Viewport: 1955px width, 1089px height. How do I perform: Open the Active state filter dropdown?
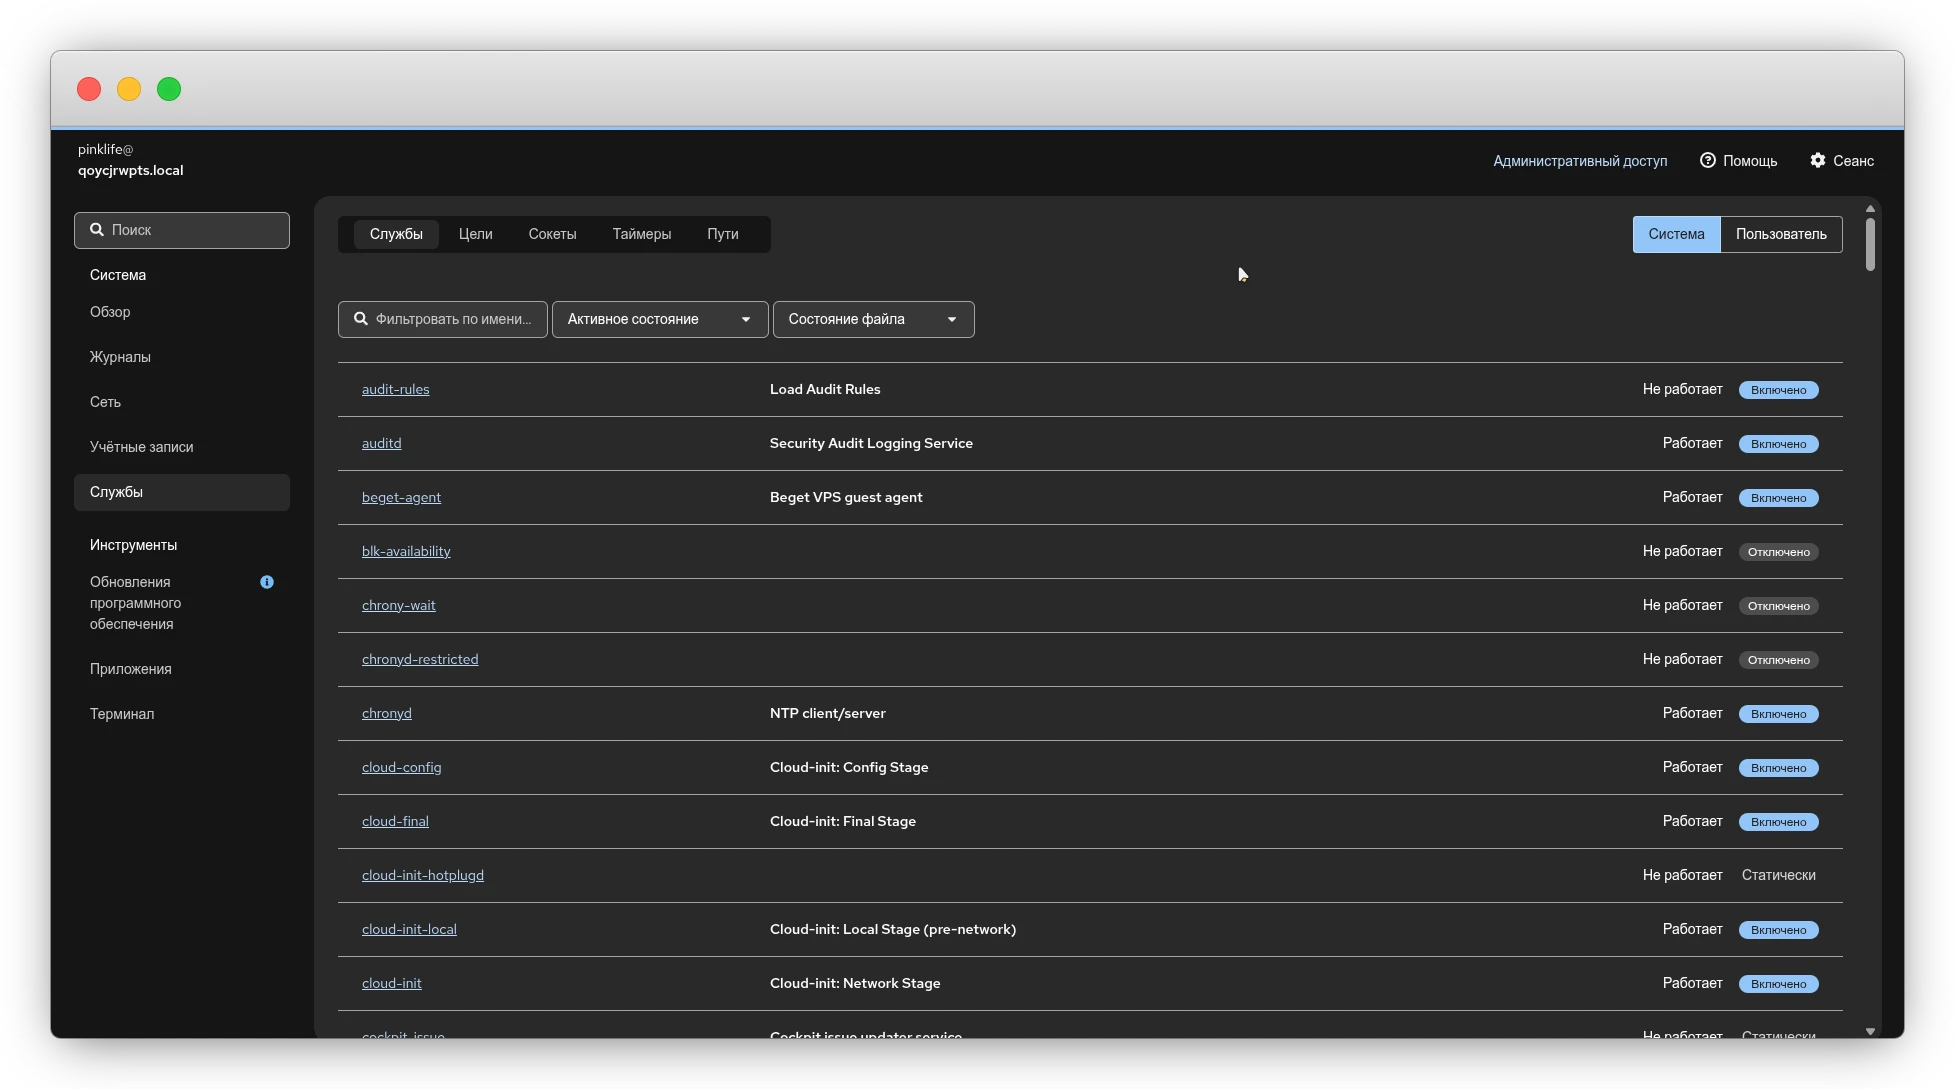tap(659, 319)
